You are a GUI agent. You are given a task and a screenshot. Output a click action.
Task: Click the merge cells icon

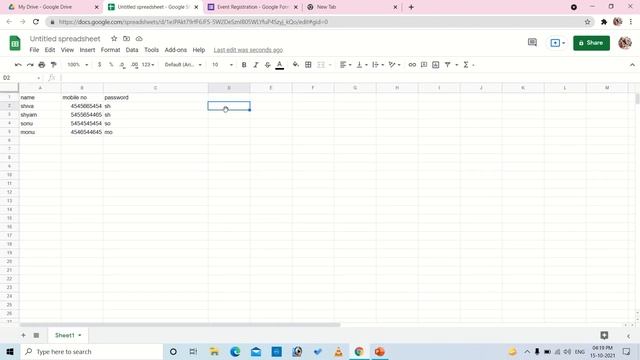321,65
